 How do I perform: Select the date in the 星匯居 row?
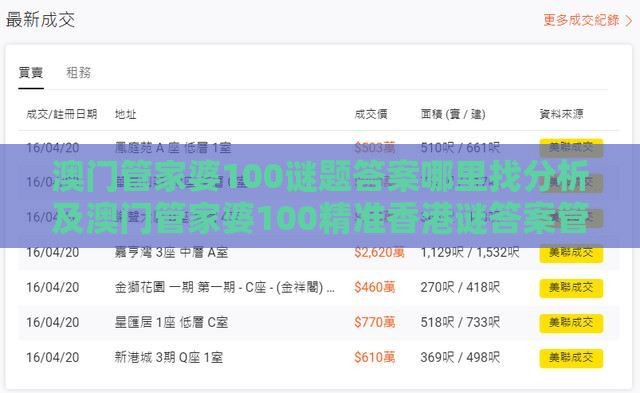[53, 322]
